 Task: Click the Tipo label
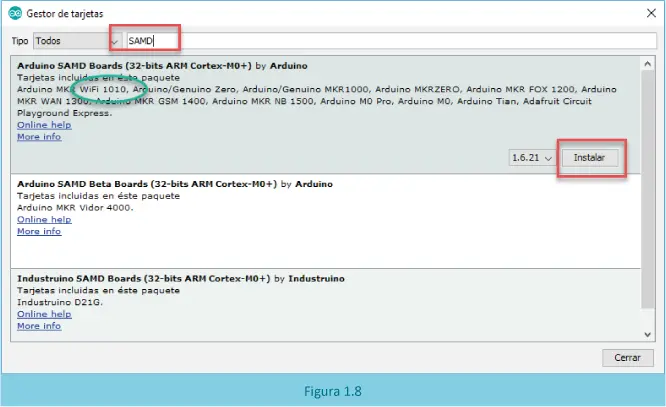20,41
